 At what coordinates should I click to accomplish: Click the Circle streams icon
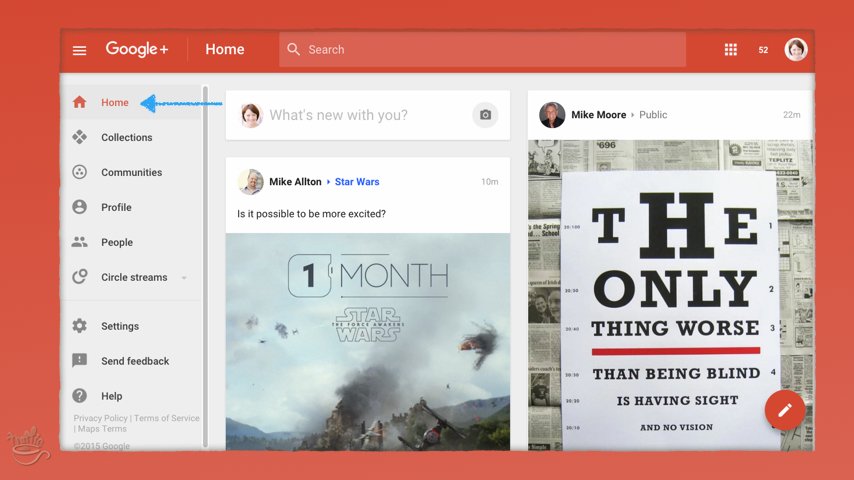click(80, 277)
